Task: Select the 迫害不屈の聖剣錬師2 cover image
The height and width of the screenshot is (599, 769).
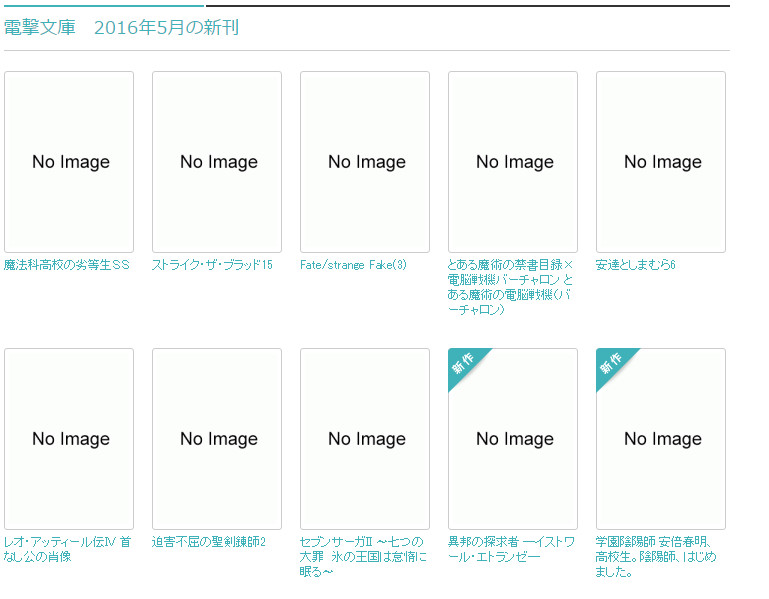Action: pyautogui.click(x=217, y=439)
